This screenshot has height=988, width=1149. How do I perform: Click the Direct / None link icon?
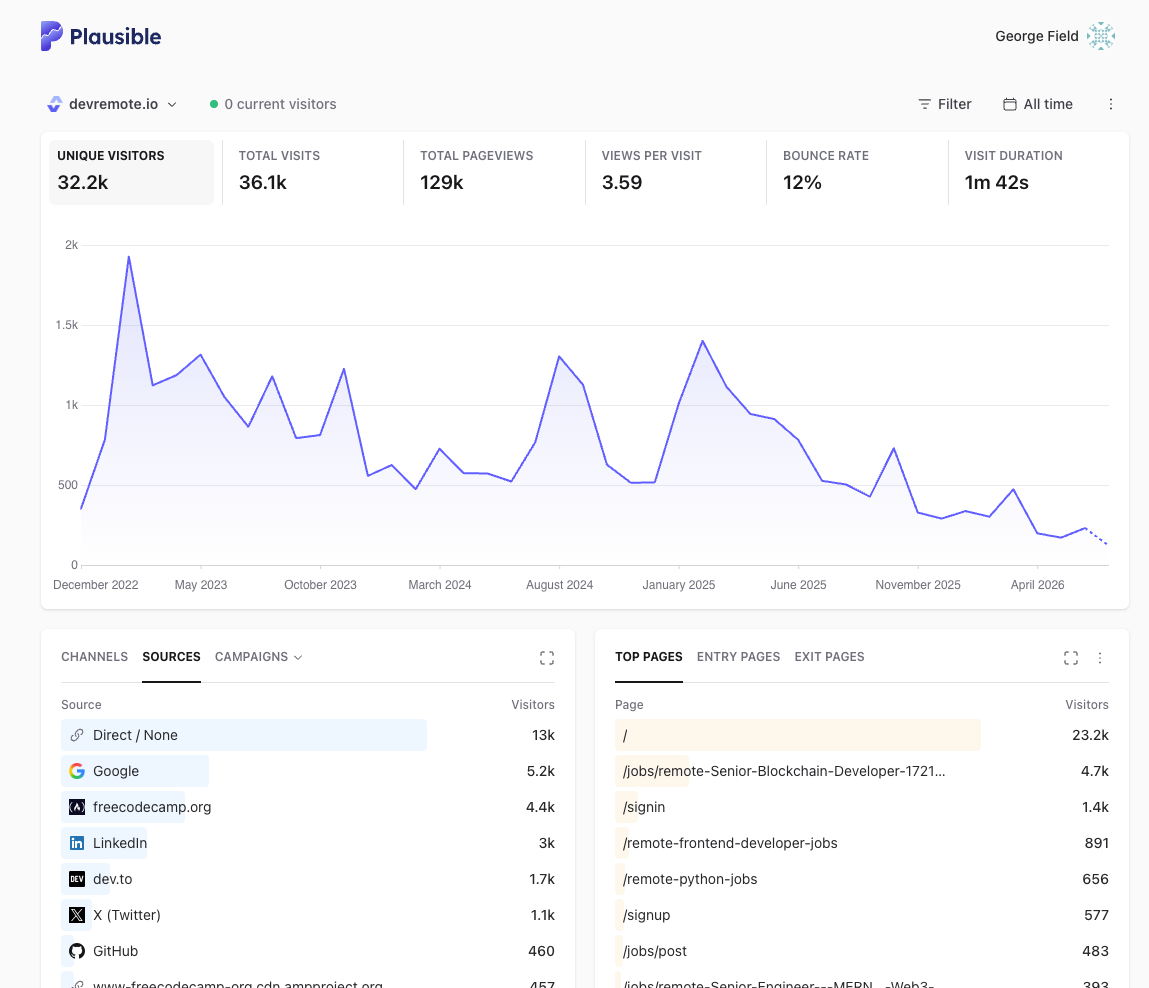(77, 735)
